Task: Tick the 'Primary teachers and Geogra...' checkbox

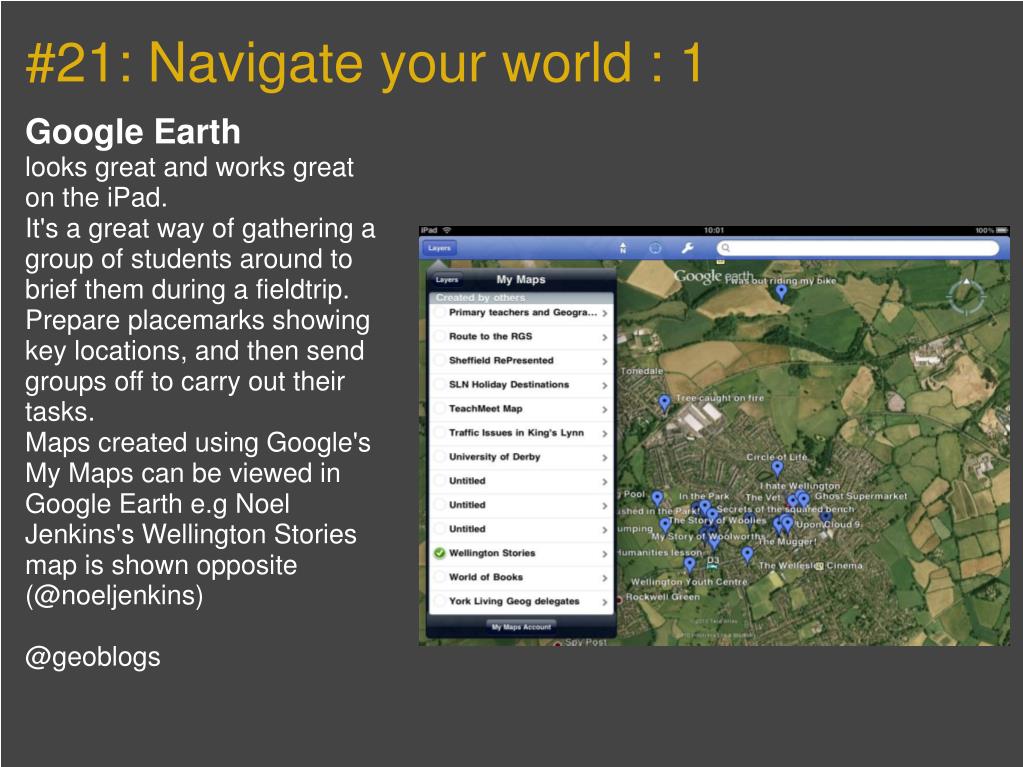Action: (440, 313)
